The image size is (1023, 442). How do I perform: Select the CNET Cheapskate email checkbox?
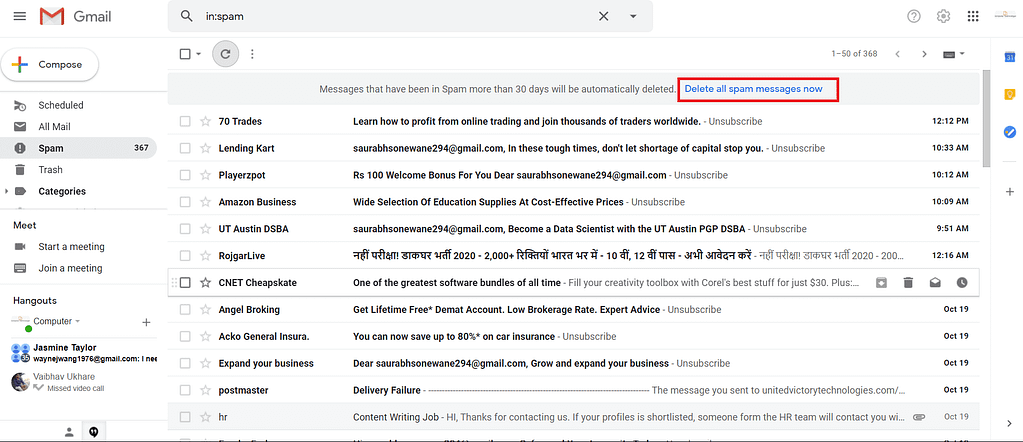point(185,283)
